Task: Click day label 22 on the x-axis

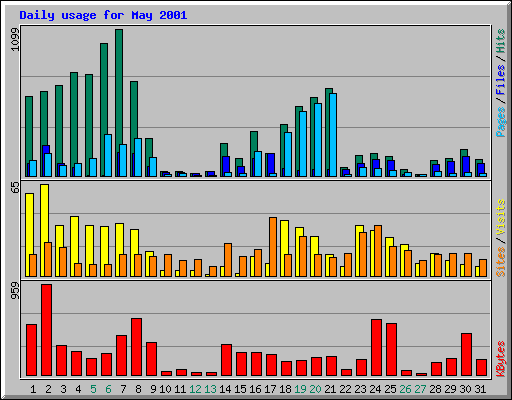Action: [x=345, y=389]
